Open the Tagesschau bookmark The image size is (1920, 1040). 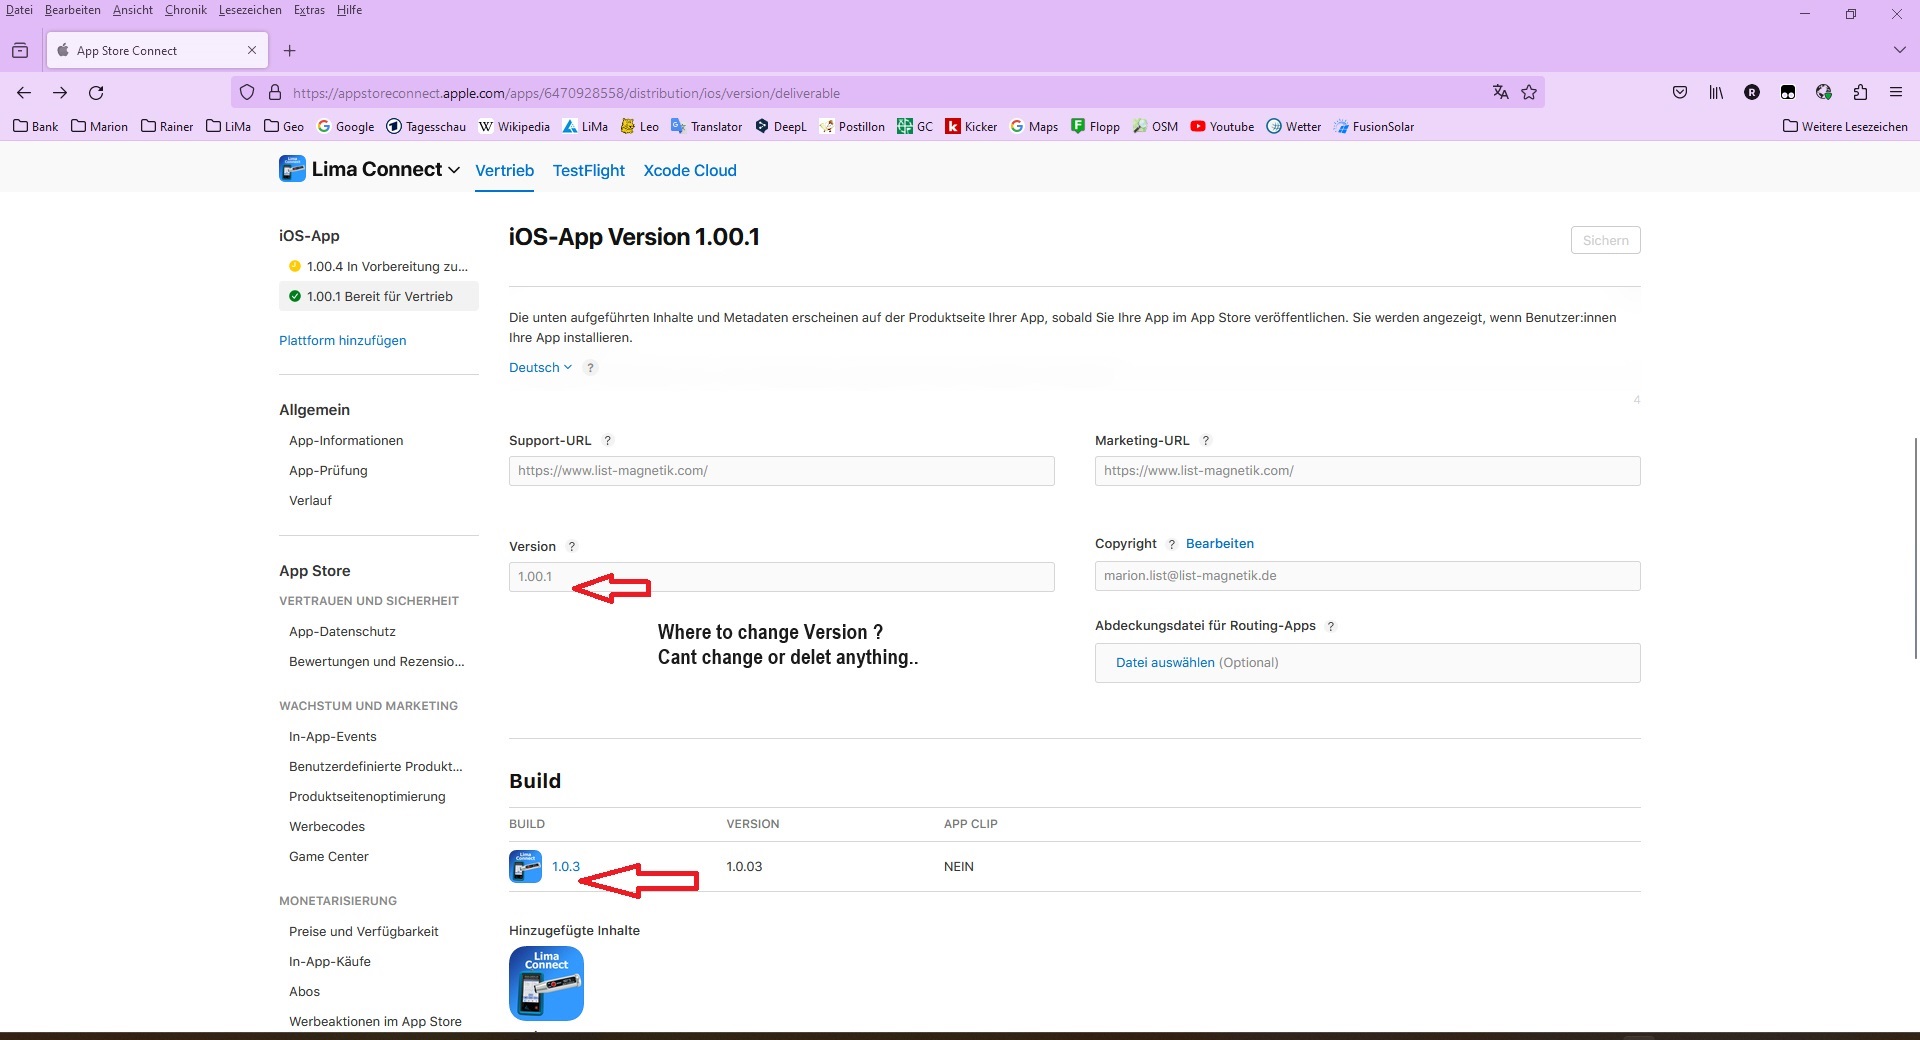(x=426, y=127)
